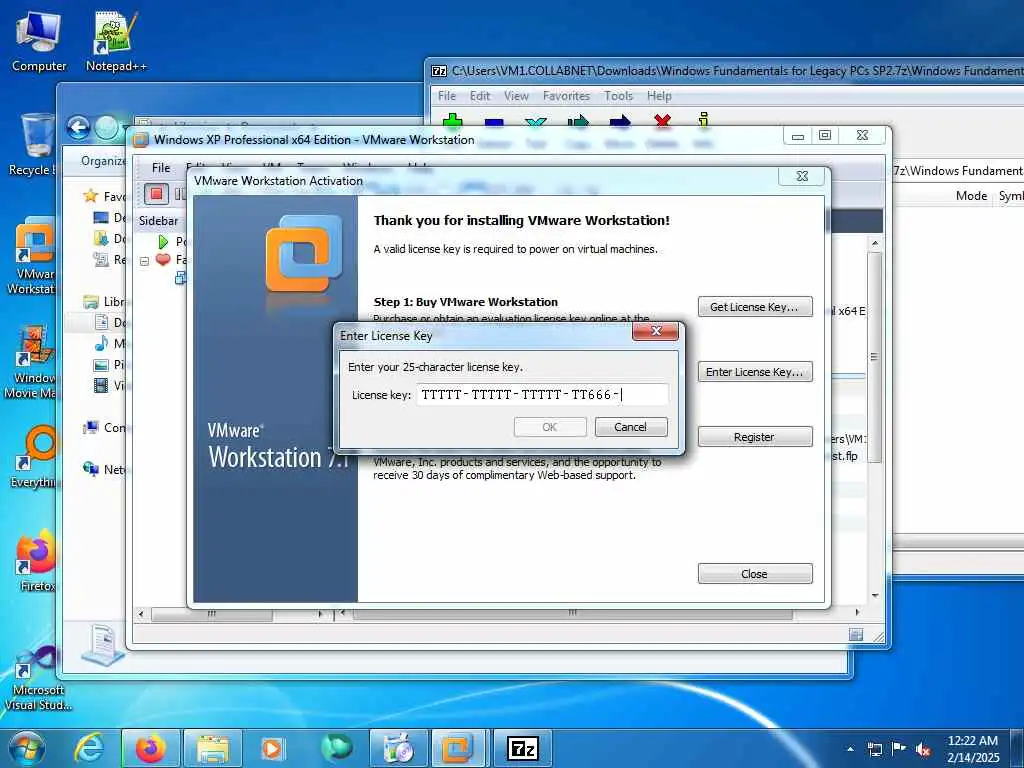Open Microsoft Visual Studio desktop shortcut
The height and width of the screenshot is (768, 1024).
(37, 678)
